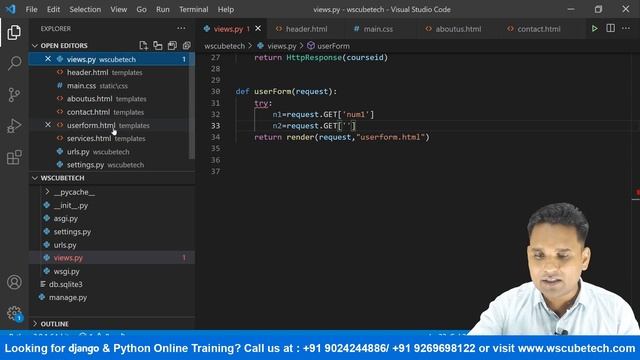Open the Accounts icon
This screenshot has width=640, height=360.
[14, 282]
